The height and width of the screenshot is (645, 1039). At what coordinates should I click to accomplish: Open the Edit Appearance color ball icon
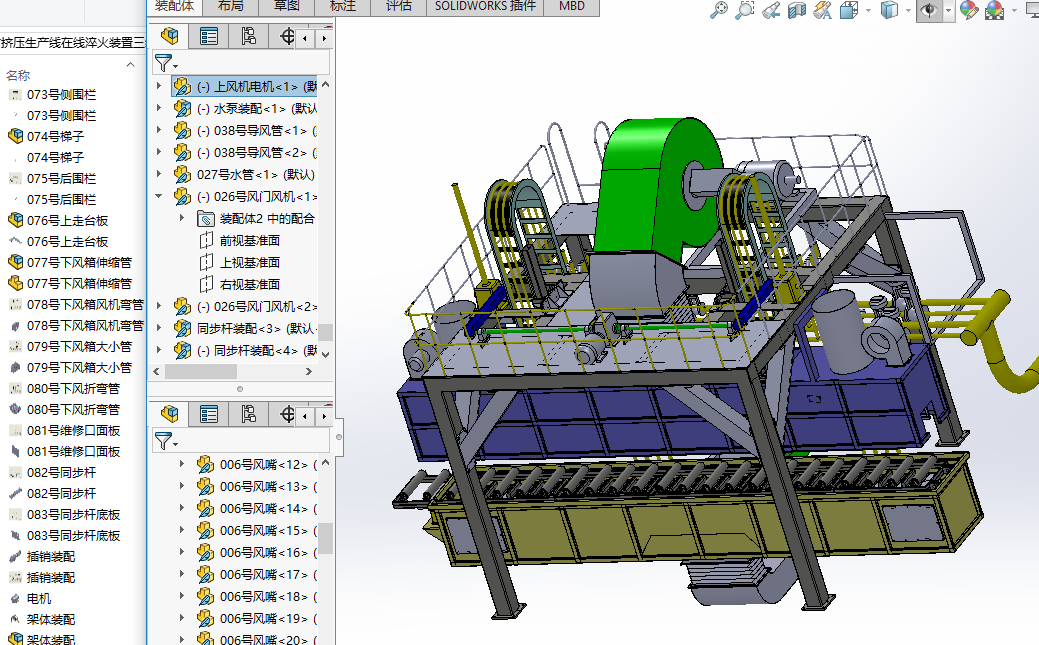(x=968, y=10)
